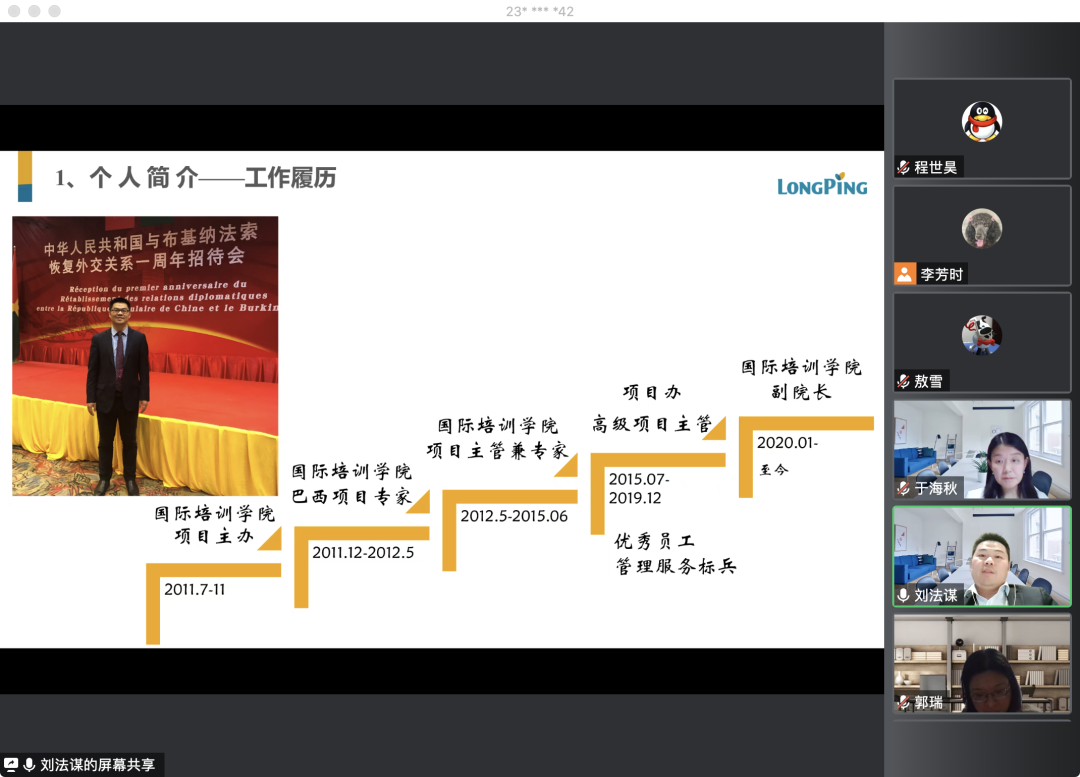Click participant name 李芳时

point(942,274)
